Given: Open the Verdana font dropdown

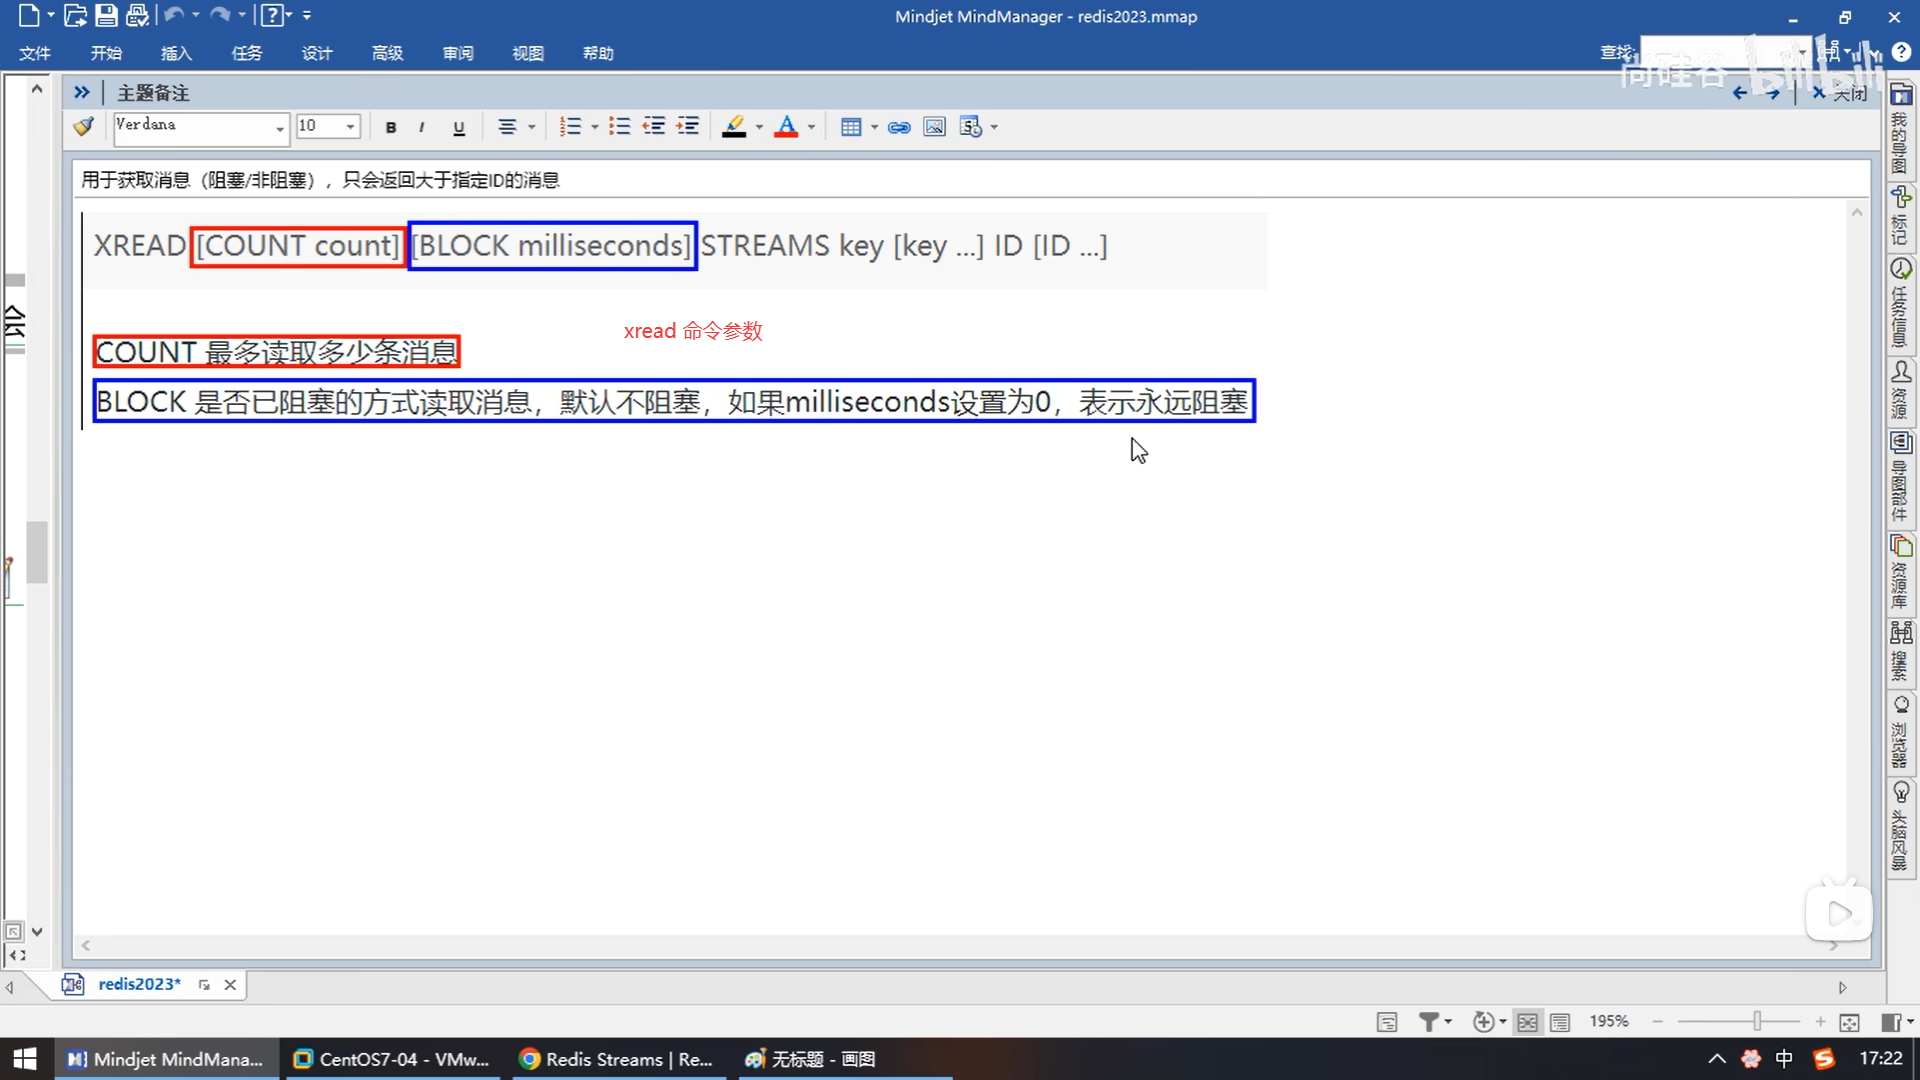Looking at the screenshot, I should tap(280, 128).
